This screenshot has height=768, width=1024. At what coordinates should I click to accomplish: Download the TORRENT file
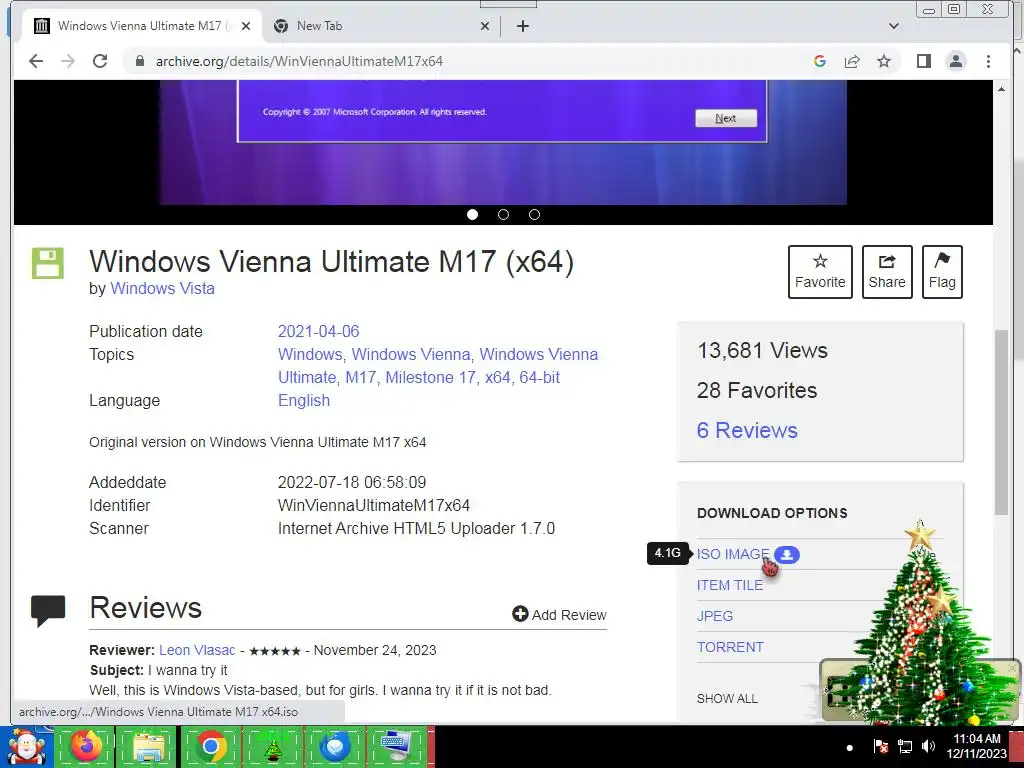730,647
